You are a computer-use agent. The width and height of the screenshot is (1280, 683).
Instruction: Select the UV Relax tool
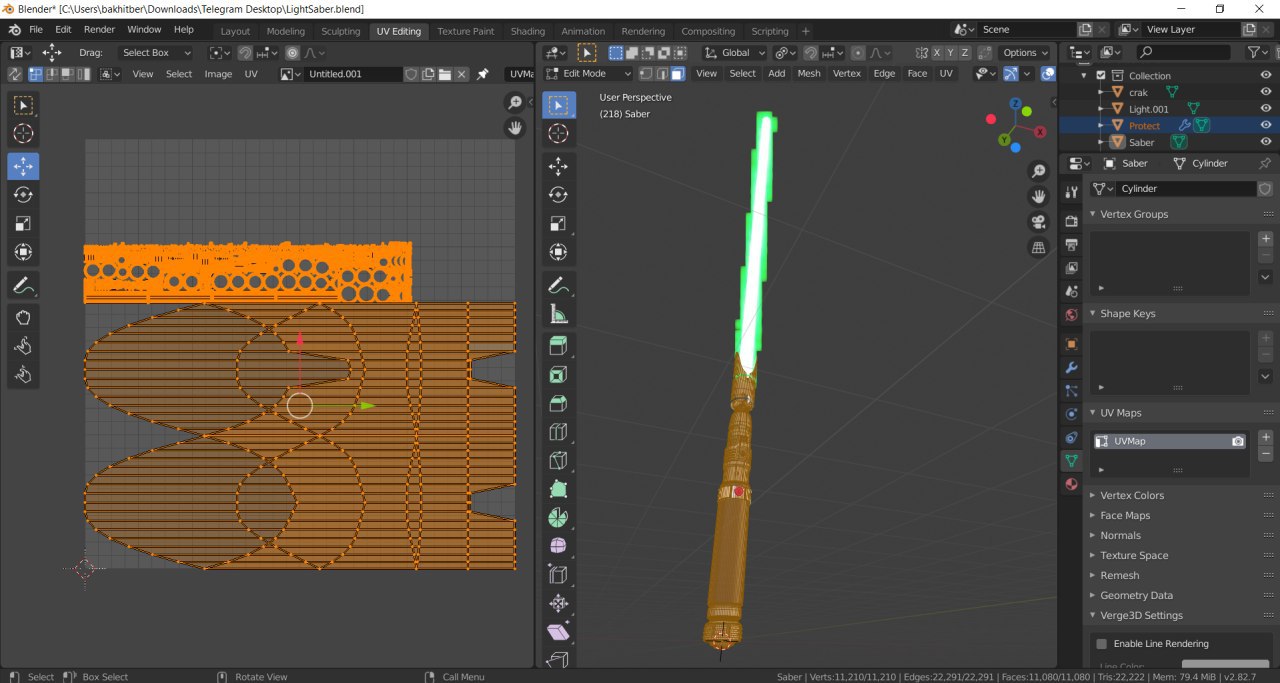click(24, 346)
